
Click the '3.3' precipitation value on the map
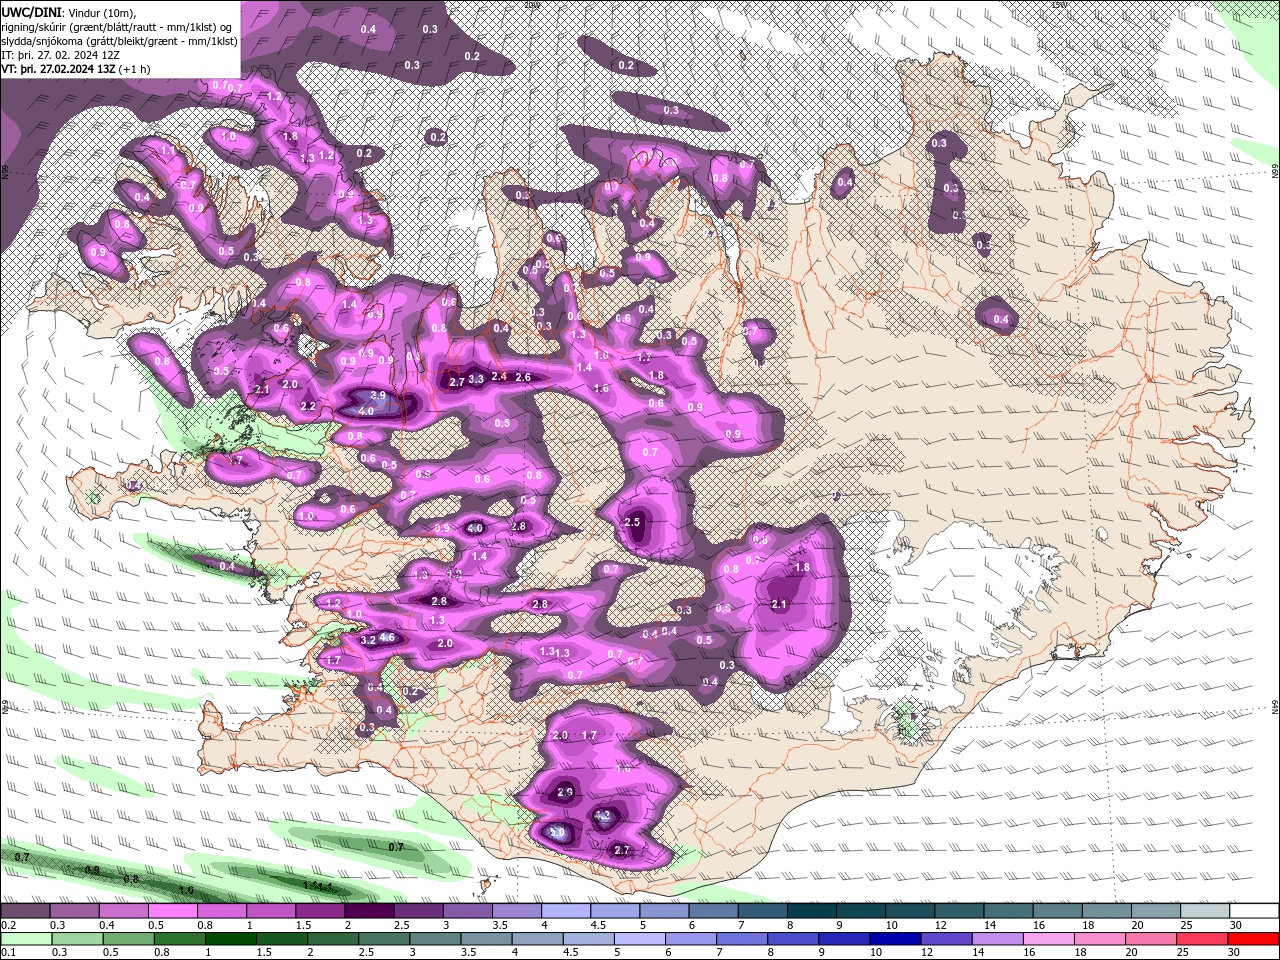click(476, 379)
